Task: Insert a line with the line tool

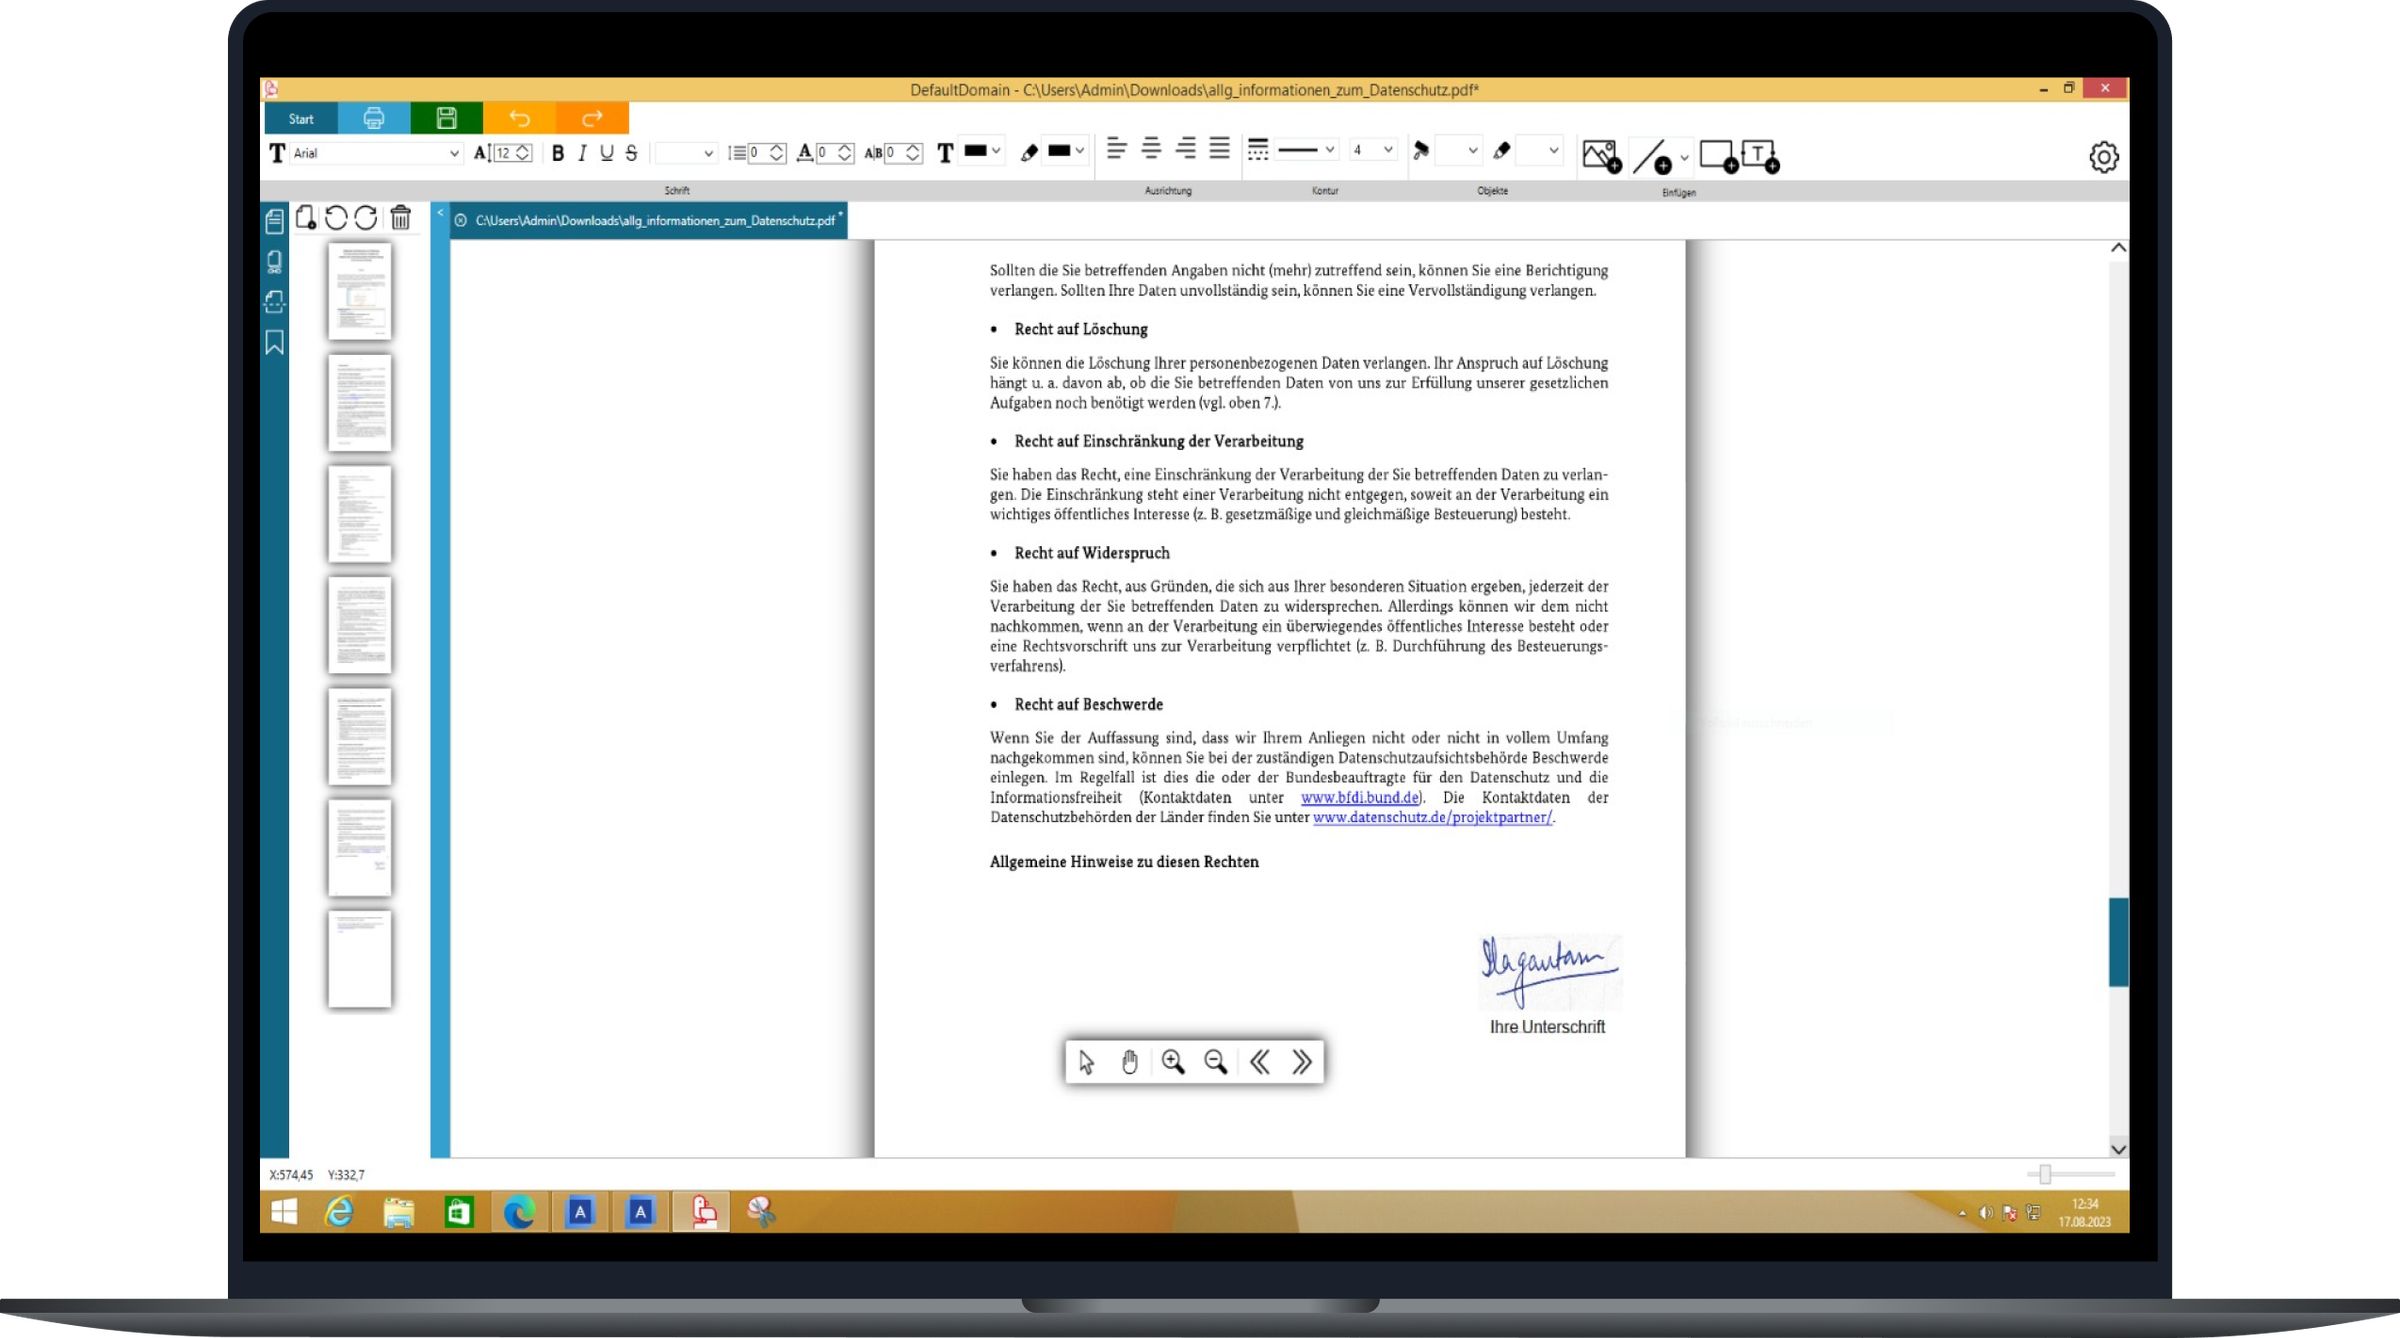Action: click(x=1652, y=156)
